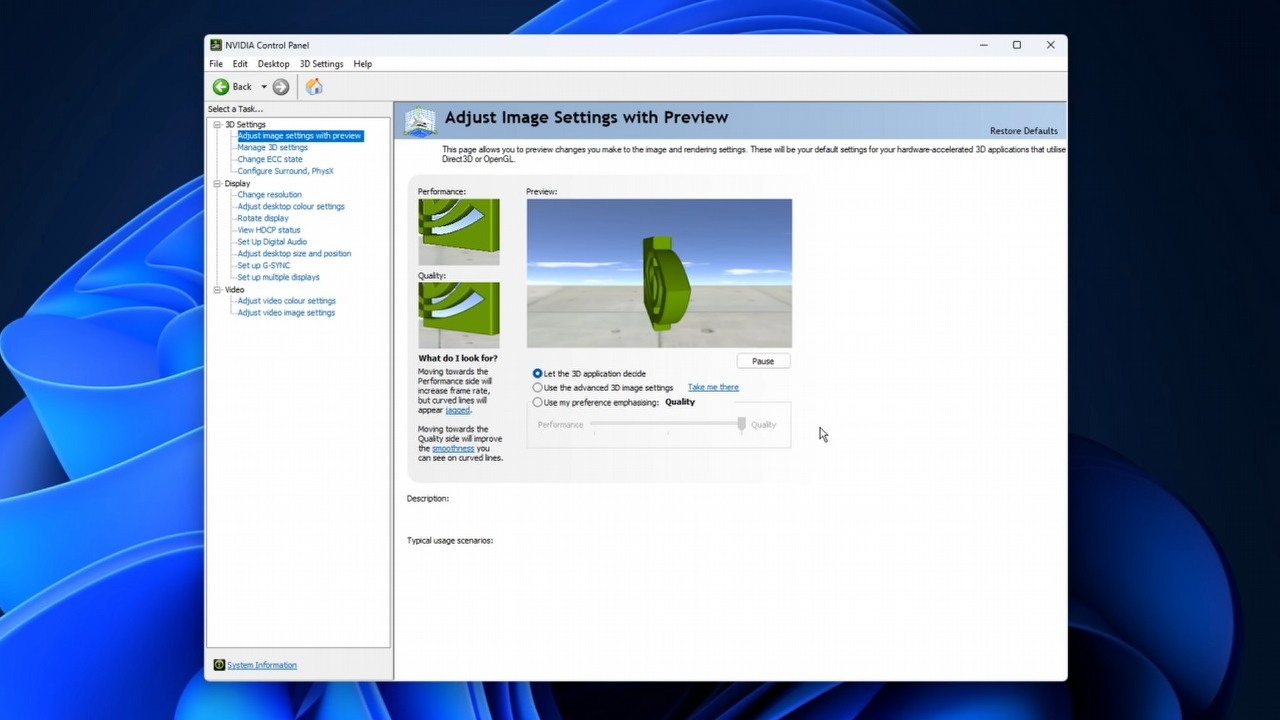This screenshot has height=720, width=1280.
Task: Click the spinning logo 3D preview
Action: coord(659,273)
